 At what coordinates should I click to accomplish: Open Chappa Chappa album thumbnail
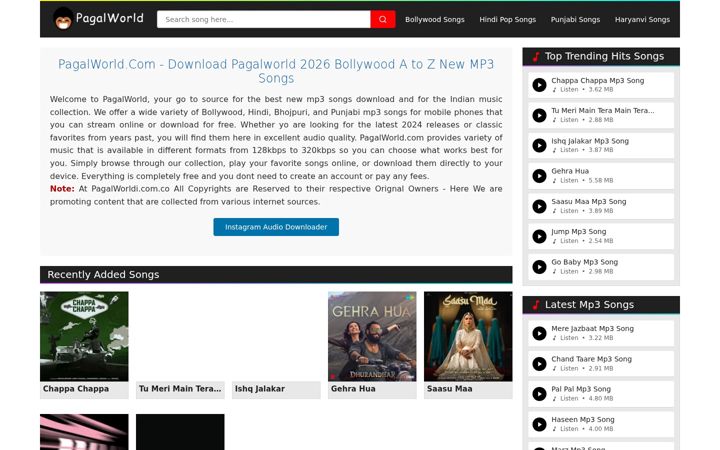[84, 336]
